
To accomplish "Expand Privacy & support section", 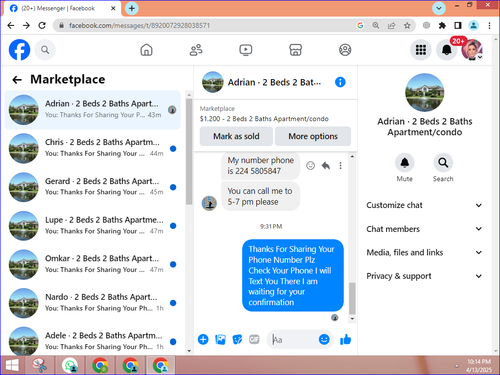I will [x=424, y=276].
